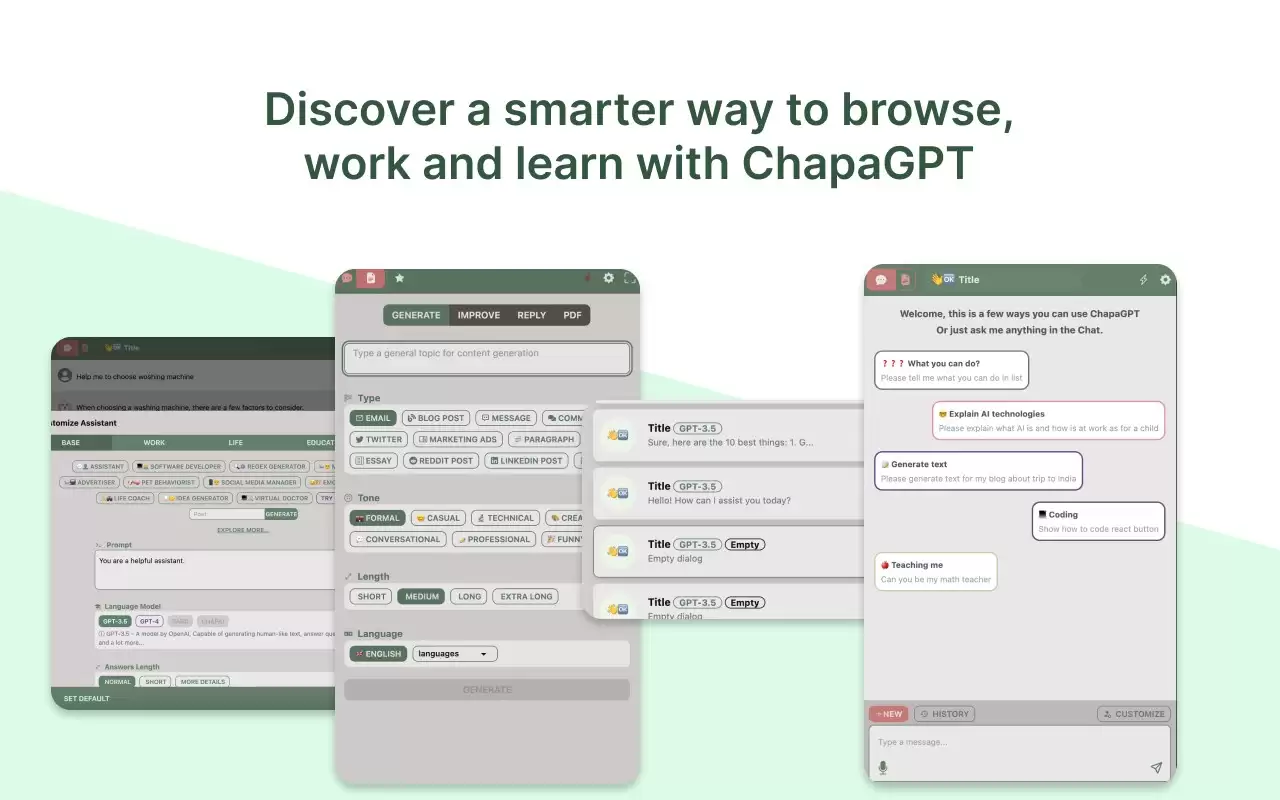Viewport: 1280px width, 800px height.
Task: Select LINKEDIN POST content type
Action: click(x=526, y=461)
